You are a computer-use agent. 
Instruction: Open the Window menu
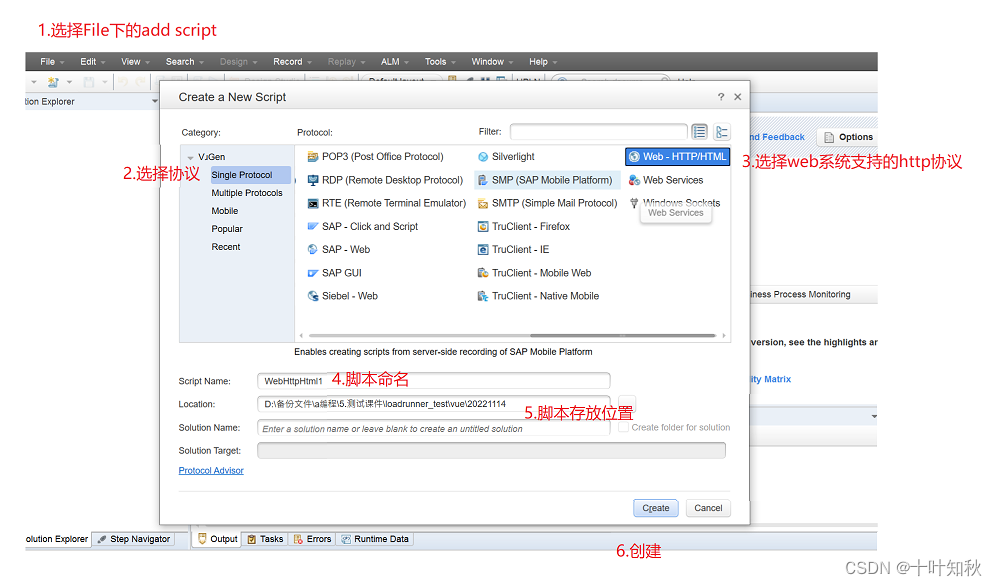(492, 62)
